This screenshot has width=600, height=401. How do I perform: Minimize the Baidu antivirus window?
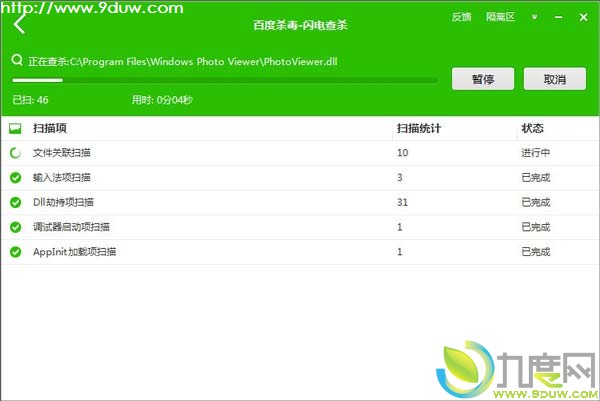pos(559,17)
